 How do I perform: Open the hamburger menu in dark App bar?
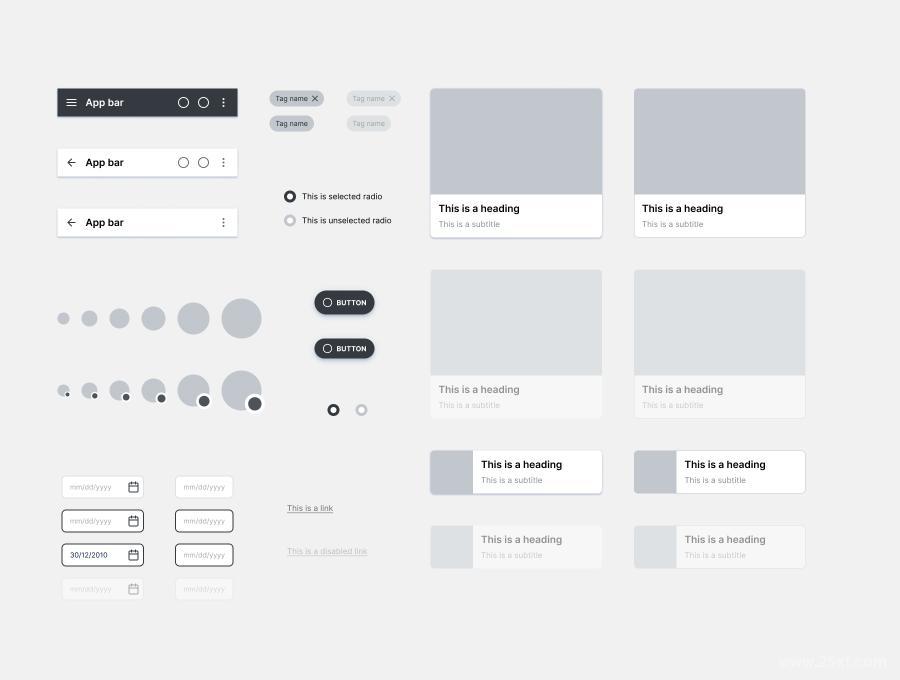71,103
